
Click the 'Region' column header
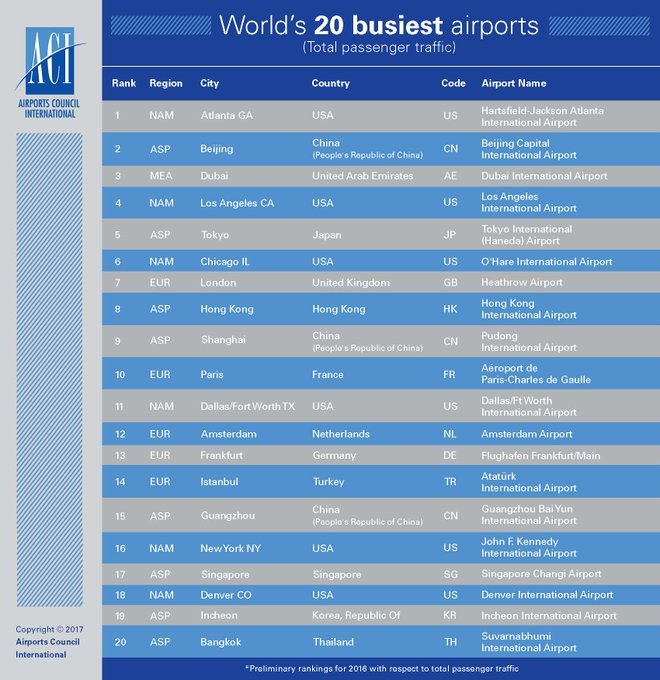[x=166, y=83]
